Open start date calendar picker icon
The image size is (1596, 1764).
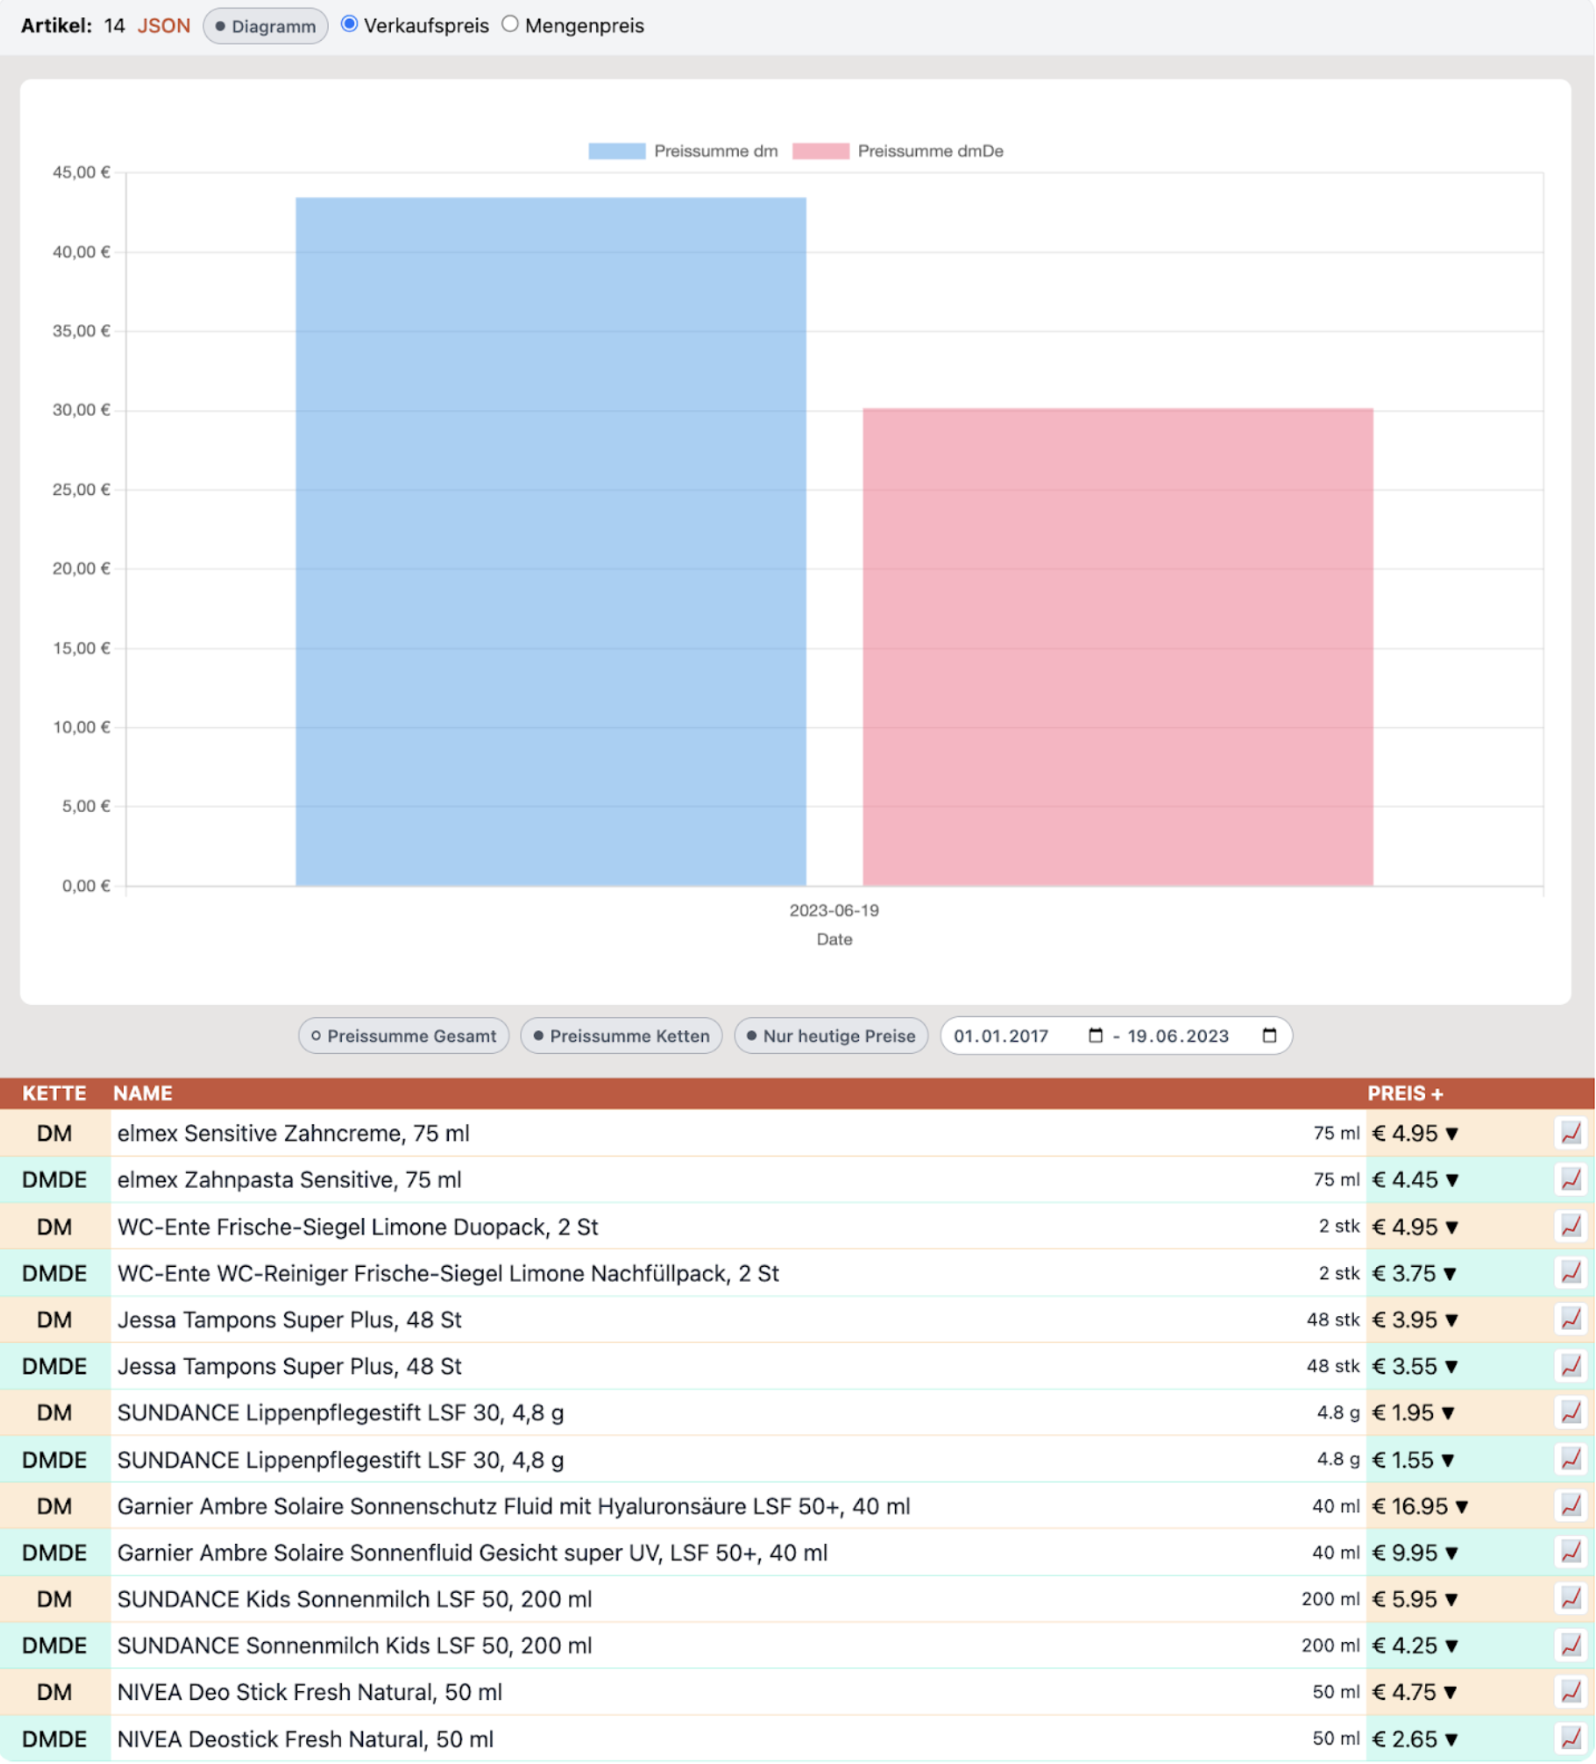click(1095, 1036)
